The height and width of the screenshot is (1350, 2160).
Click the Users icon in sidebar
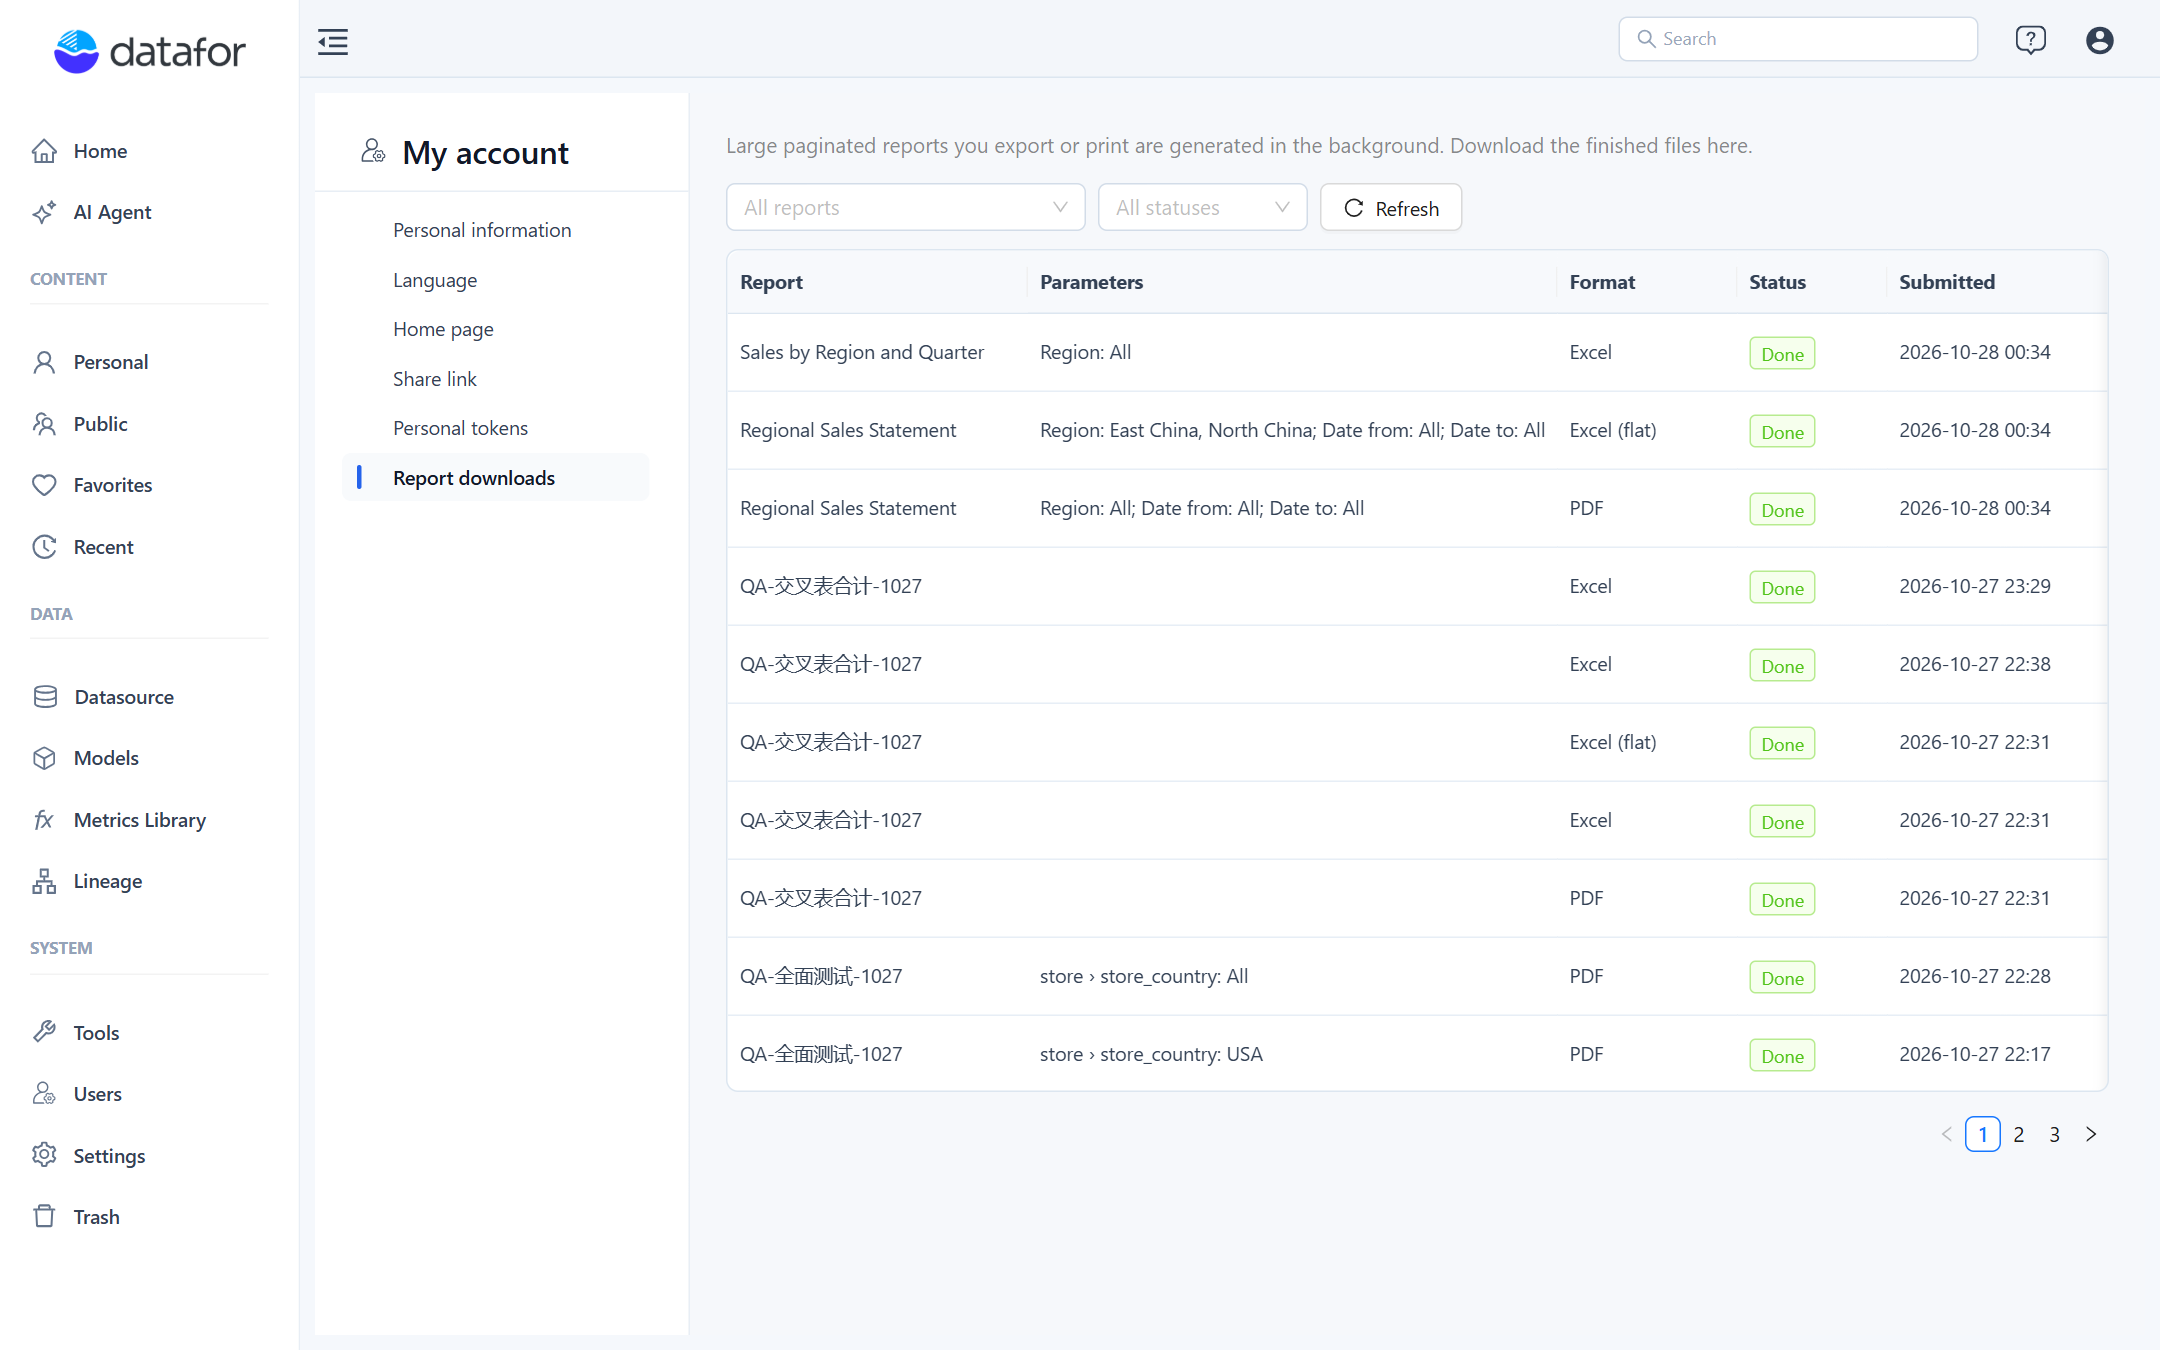pyautogui.click(x=44, y=1094)
